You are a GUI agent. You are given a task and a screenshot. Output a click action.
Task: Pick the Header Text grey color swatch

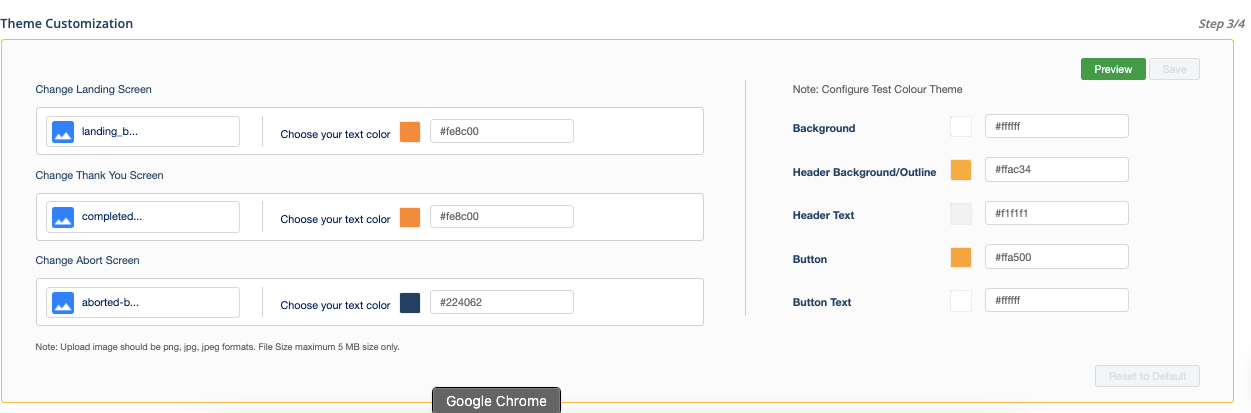click(961, 214)
